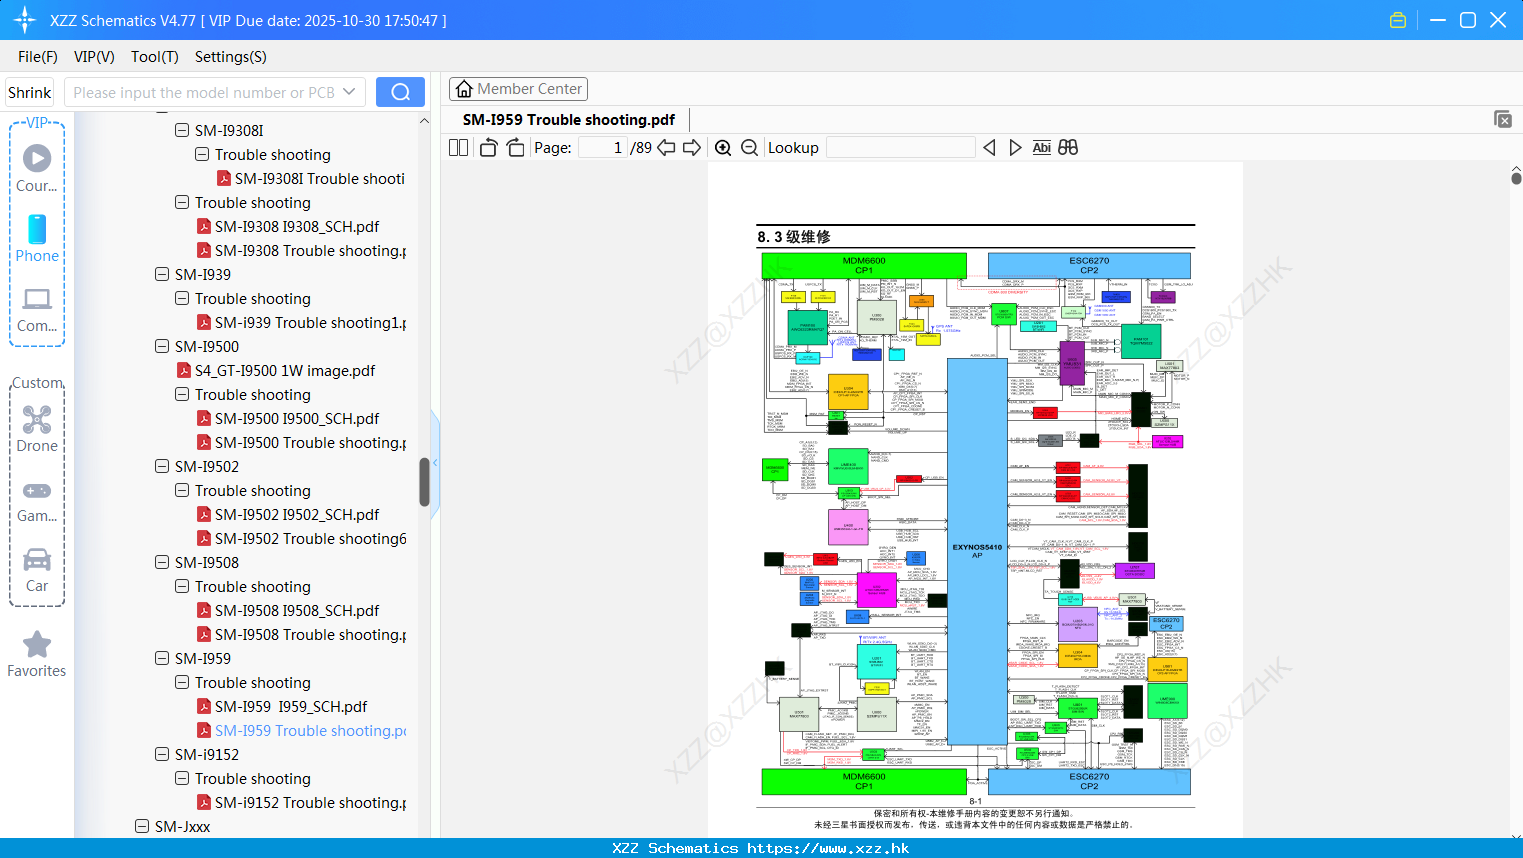Open the Member Center button
The width and height of the screenshot is (1523, 858).
point(518,89)
